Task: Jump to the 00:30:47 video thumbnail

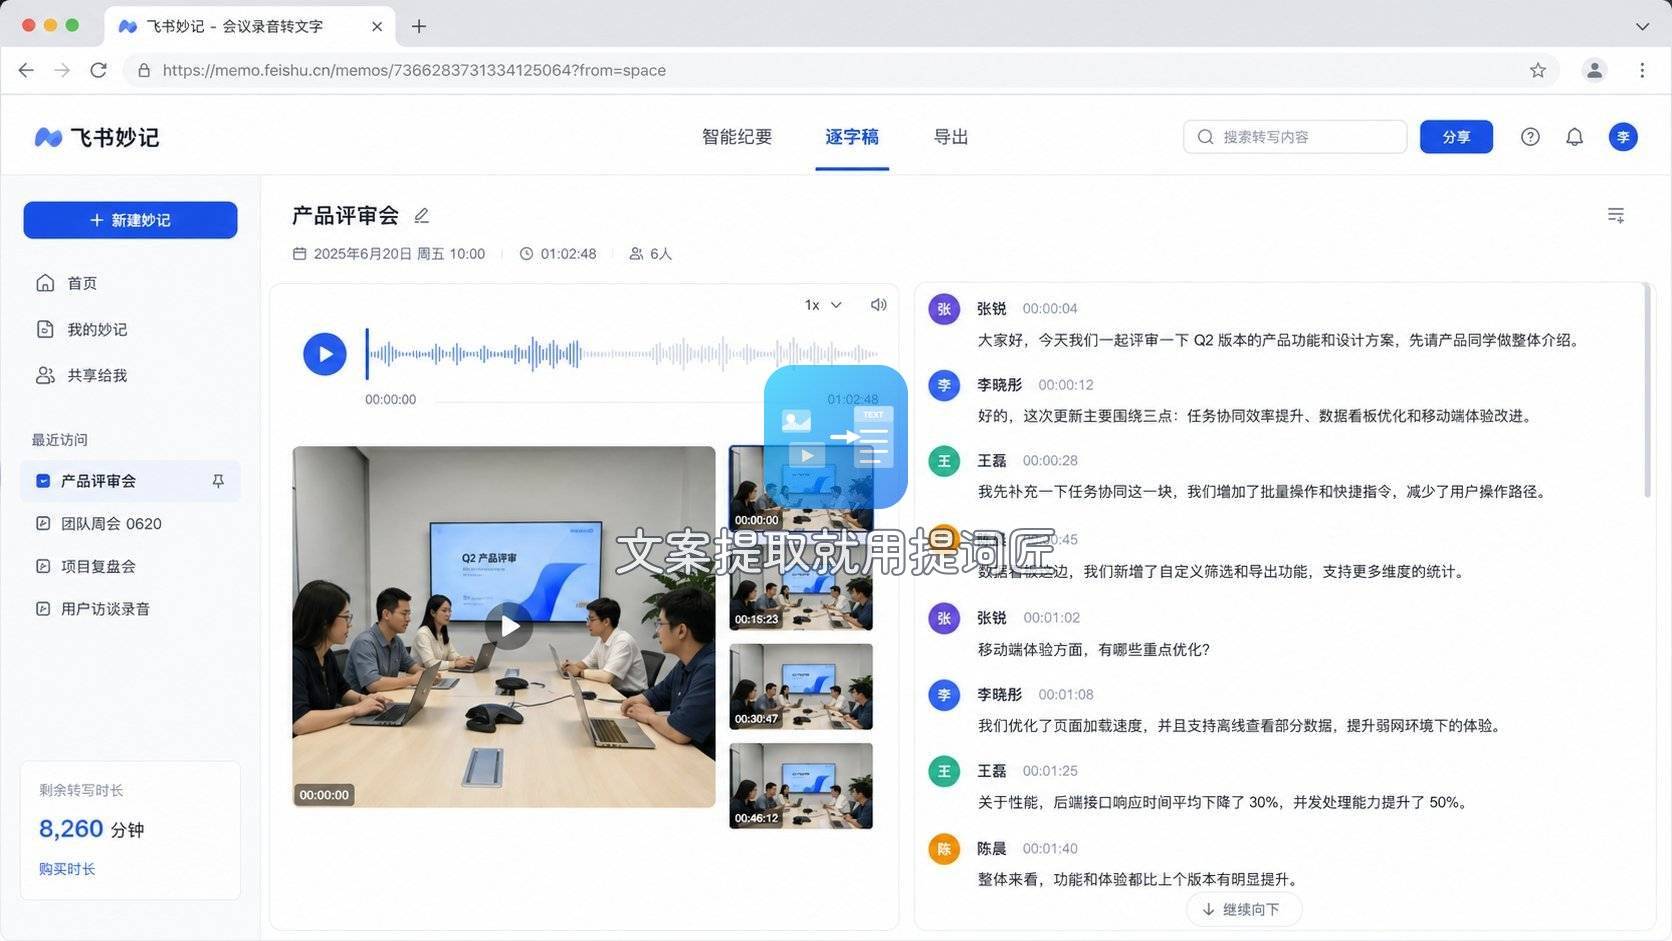Action: pos(801,687)
